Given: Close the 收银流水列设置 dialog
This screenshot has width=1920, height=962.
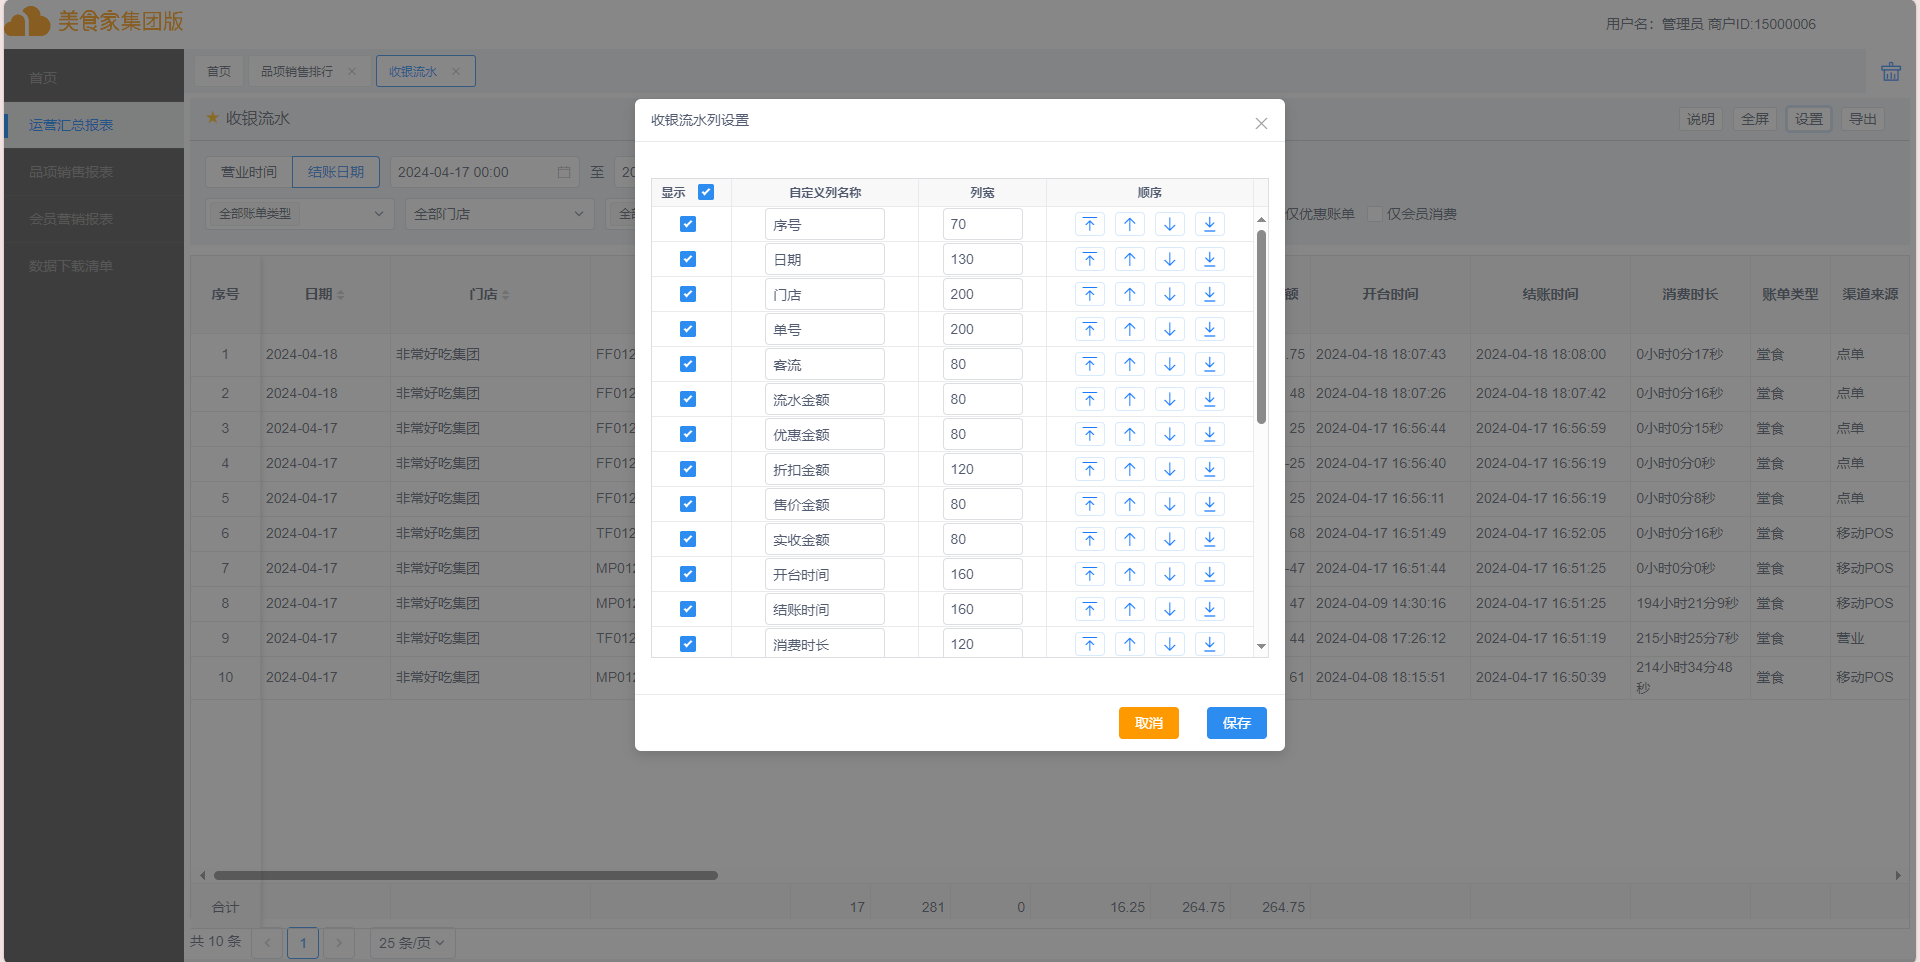Looking at the screenshot, I should pyautogui.click(x=1261, y=123).
